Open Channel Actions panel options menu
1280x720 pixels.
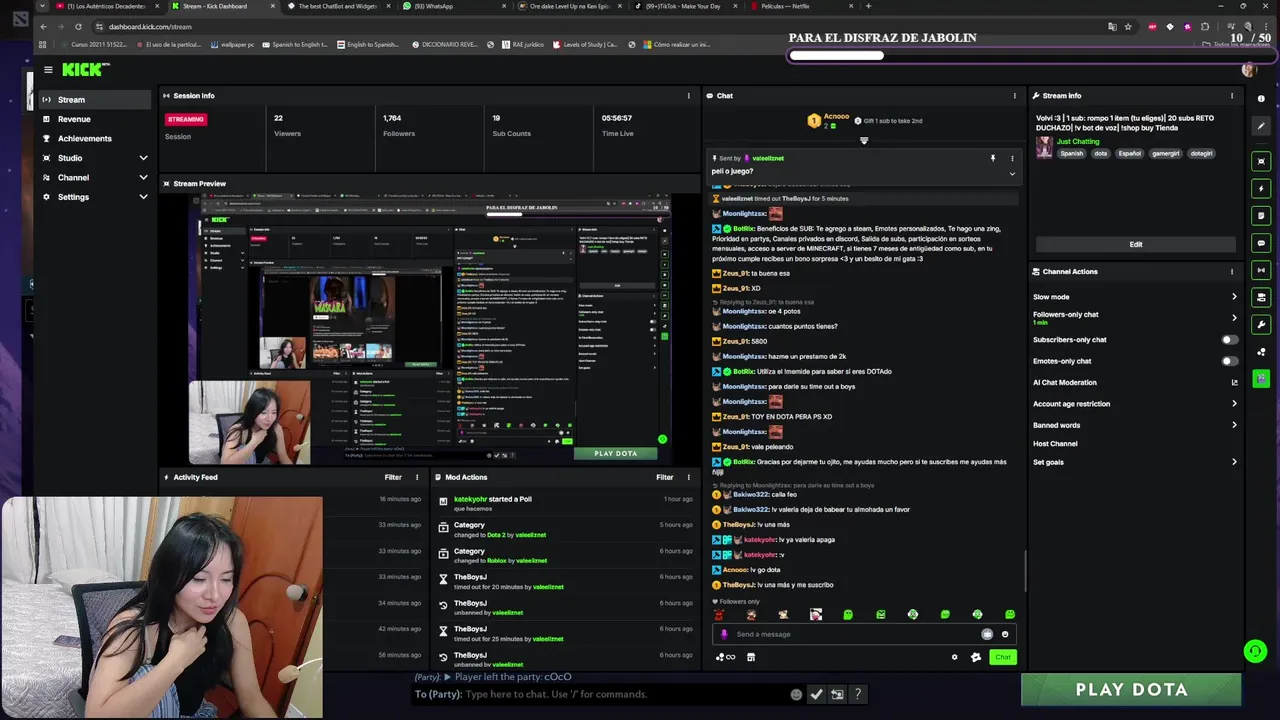click(1231, 272)
